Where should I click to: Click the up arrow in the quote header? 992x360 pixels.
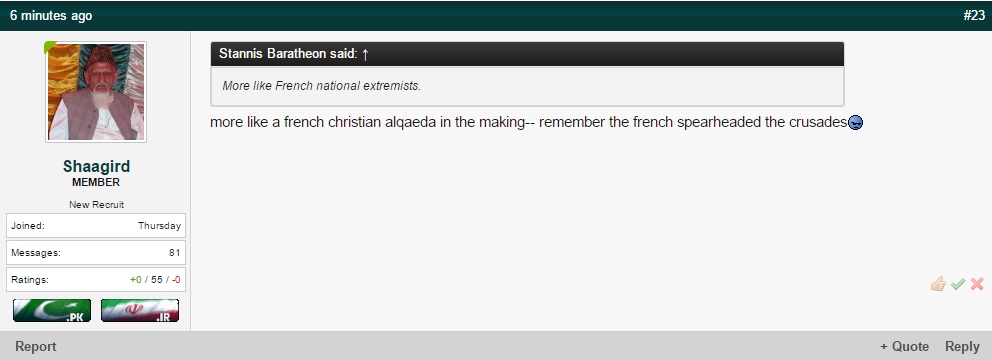click(x=365, y=54)
